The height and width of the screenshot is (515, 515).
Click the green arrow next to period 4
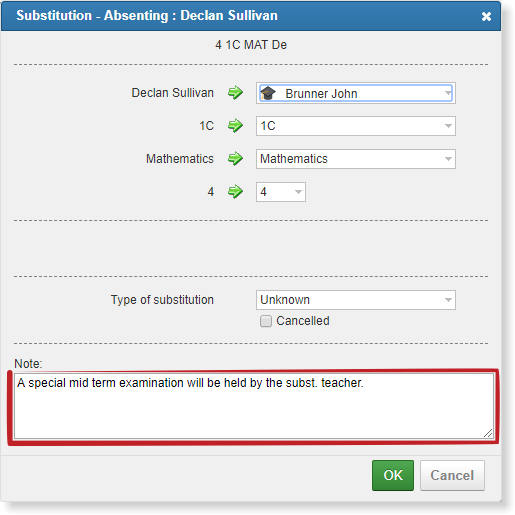tap(235, 192)
